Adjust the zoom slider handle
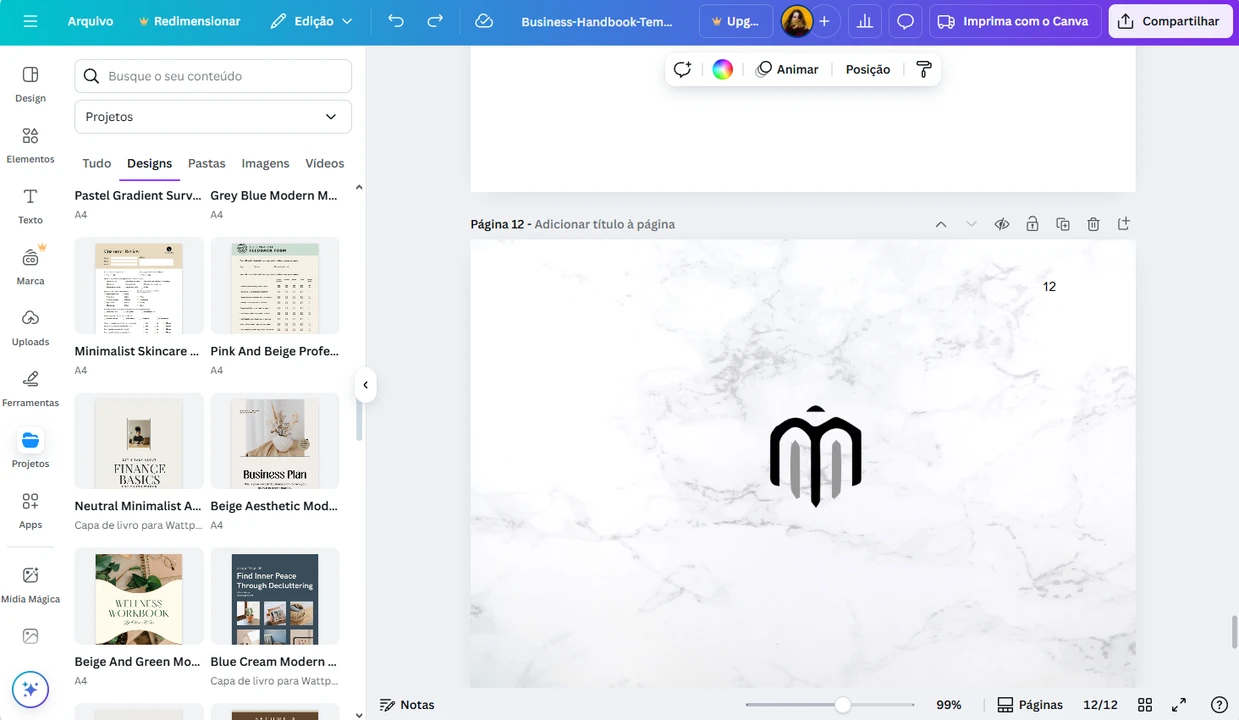Viewport: 1239px width, 720px height. pos(843,705)
